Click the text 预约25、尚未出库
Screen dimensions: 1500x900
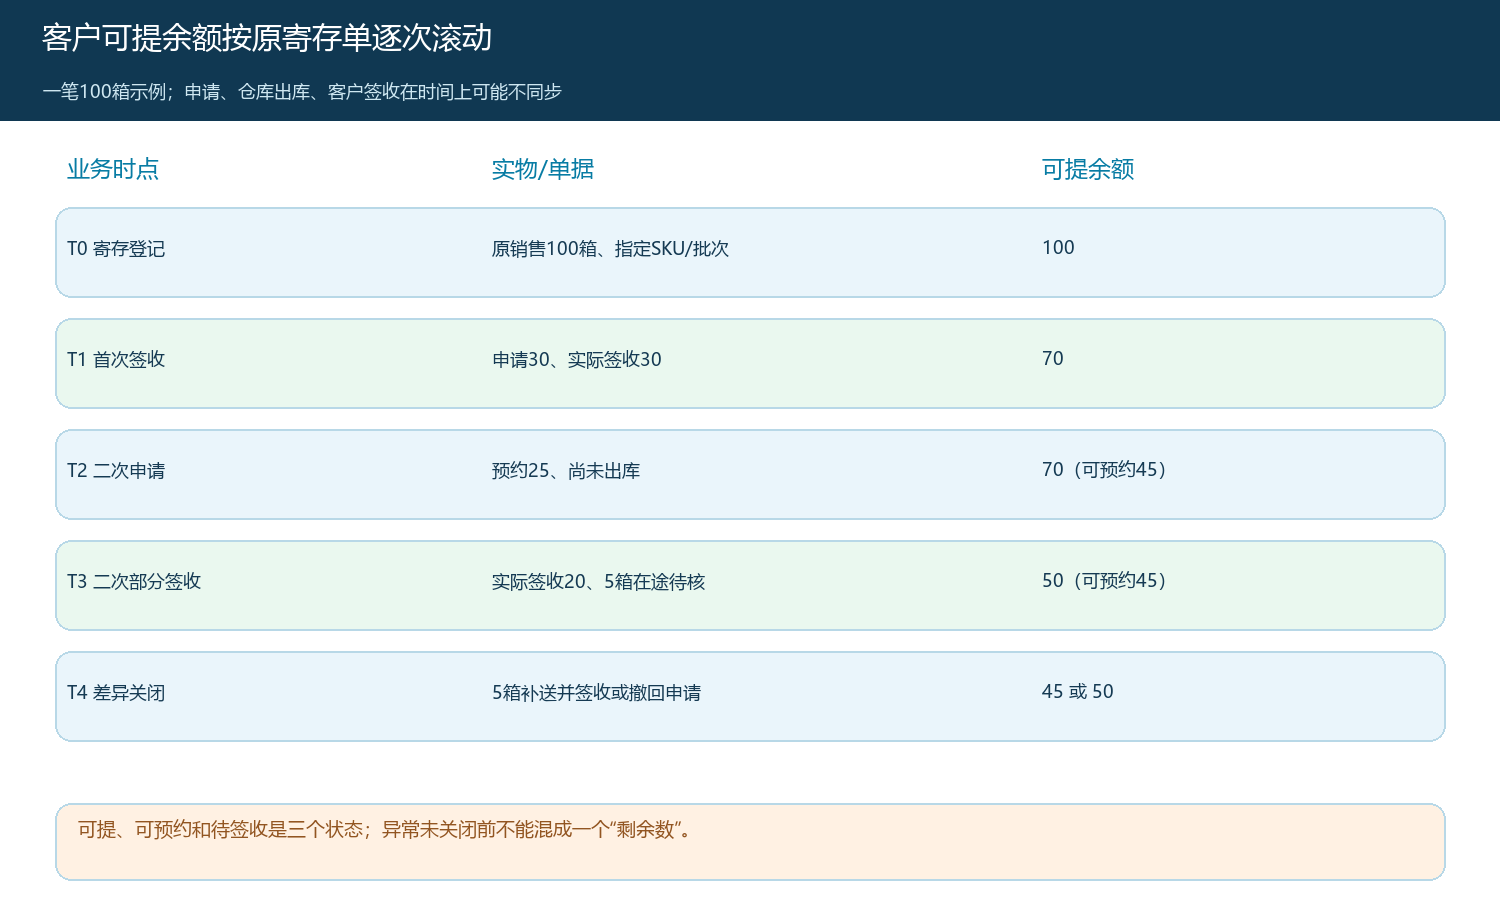coord(566,471)
